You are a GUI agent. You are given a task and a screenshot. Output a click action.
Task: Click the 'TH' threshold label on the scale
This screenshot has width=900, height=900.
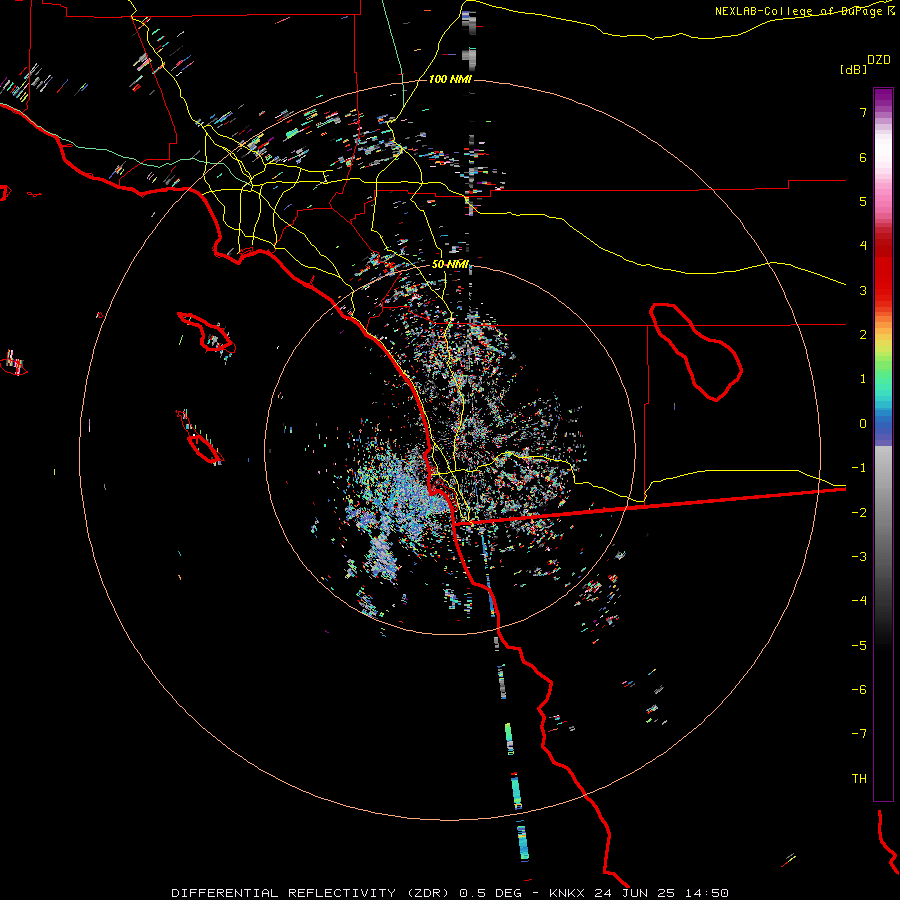click(x=859, y=779)
